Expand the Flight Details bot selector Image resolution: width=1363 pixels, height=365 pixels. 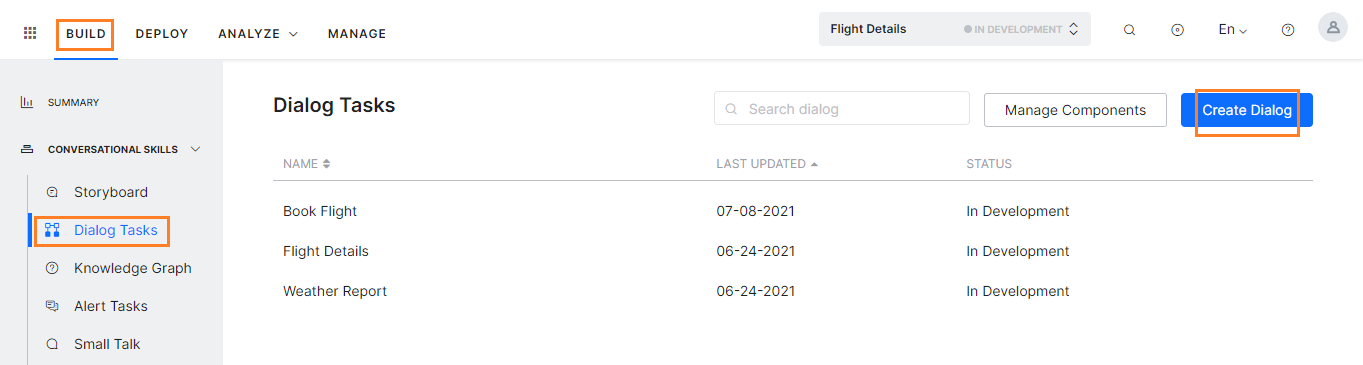(954, 29)
